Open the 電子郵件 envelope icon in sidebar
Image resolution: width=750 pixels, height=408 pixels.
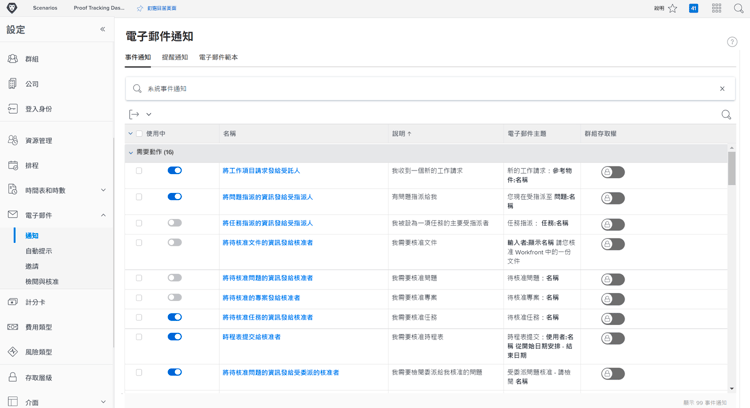[x=13, y=215]
